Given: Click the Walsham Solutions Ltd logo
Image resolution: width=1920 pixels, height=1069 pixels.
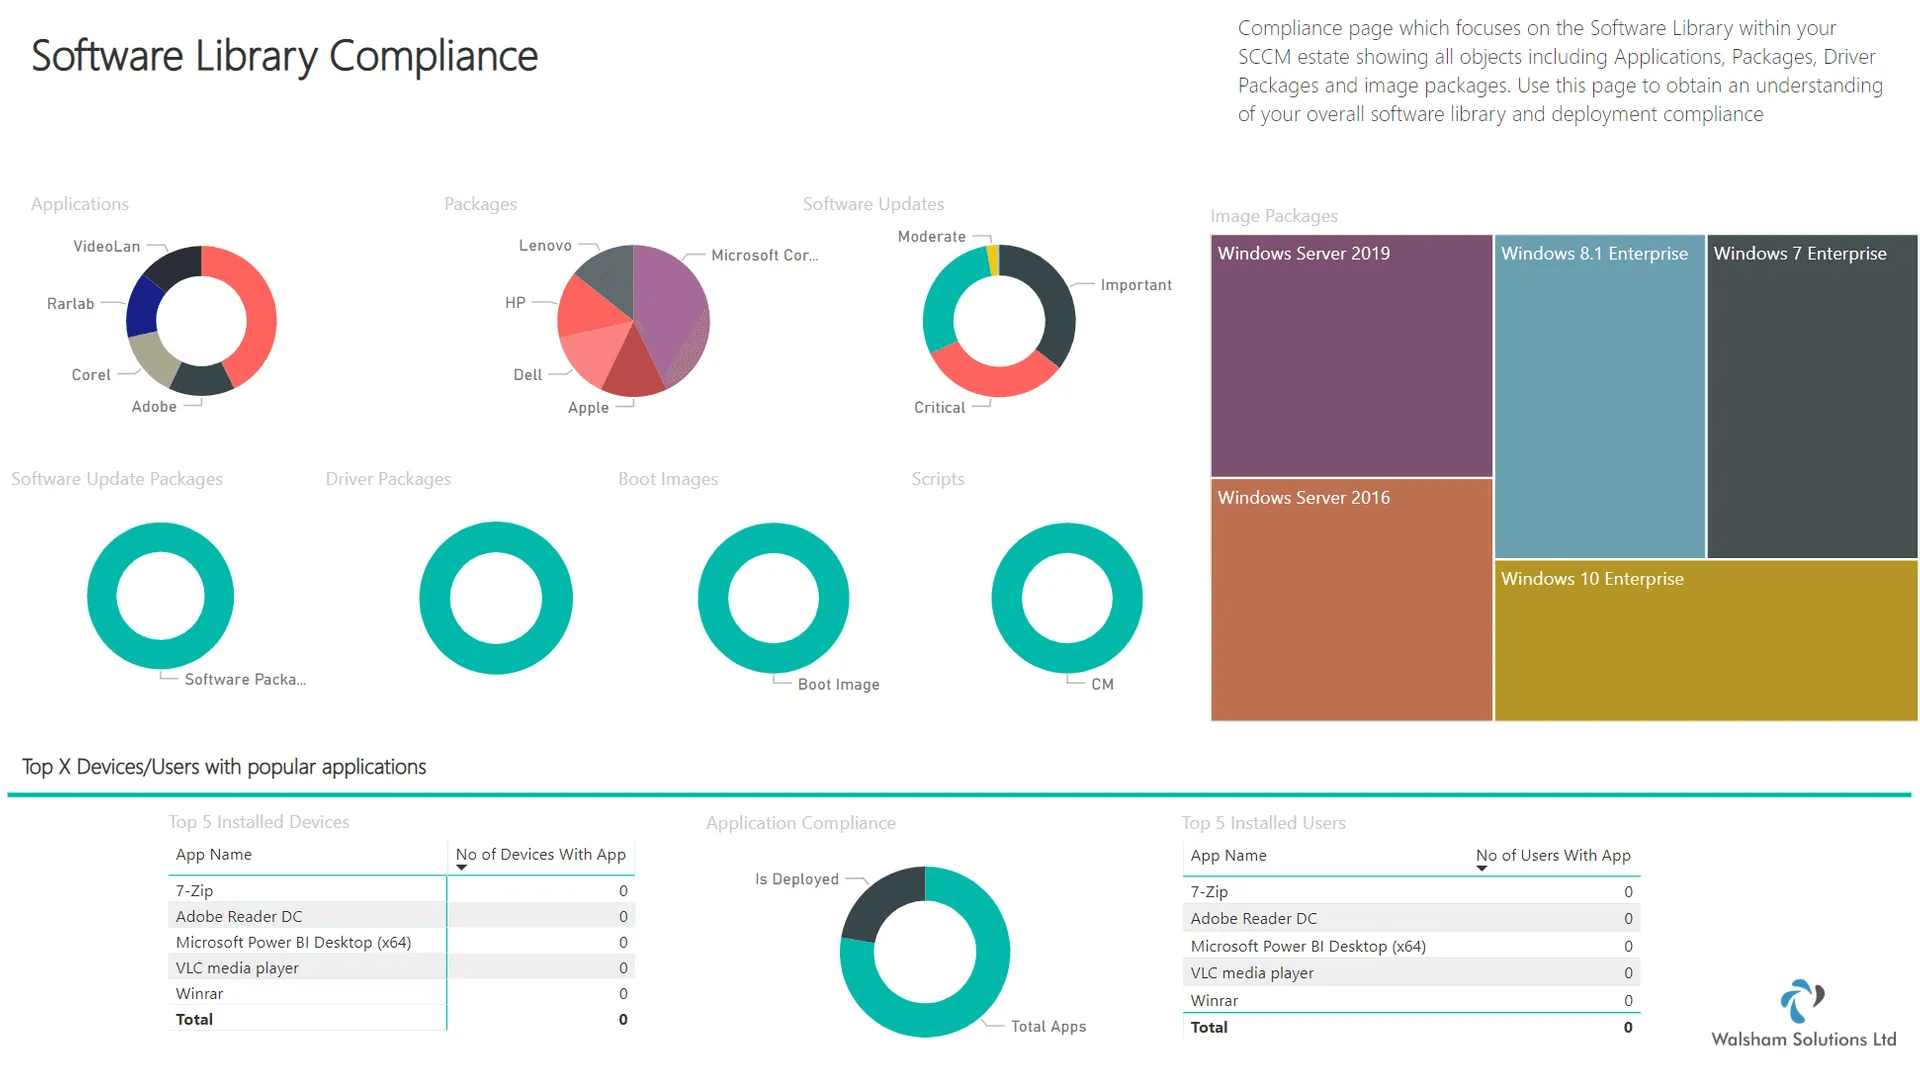Looking at the screenshot, I should tap(1803, 1013).
